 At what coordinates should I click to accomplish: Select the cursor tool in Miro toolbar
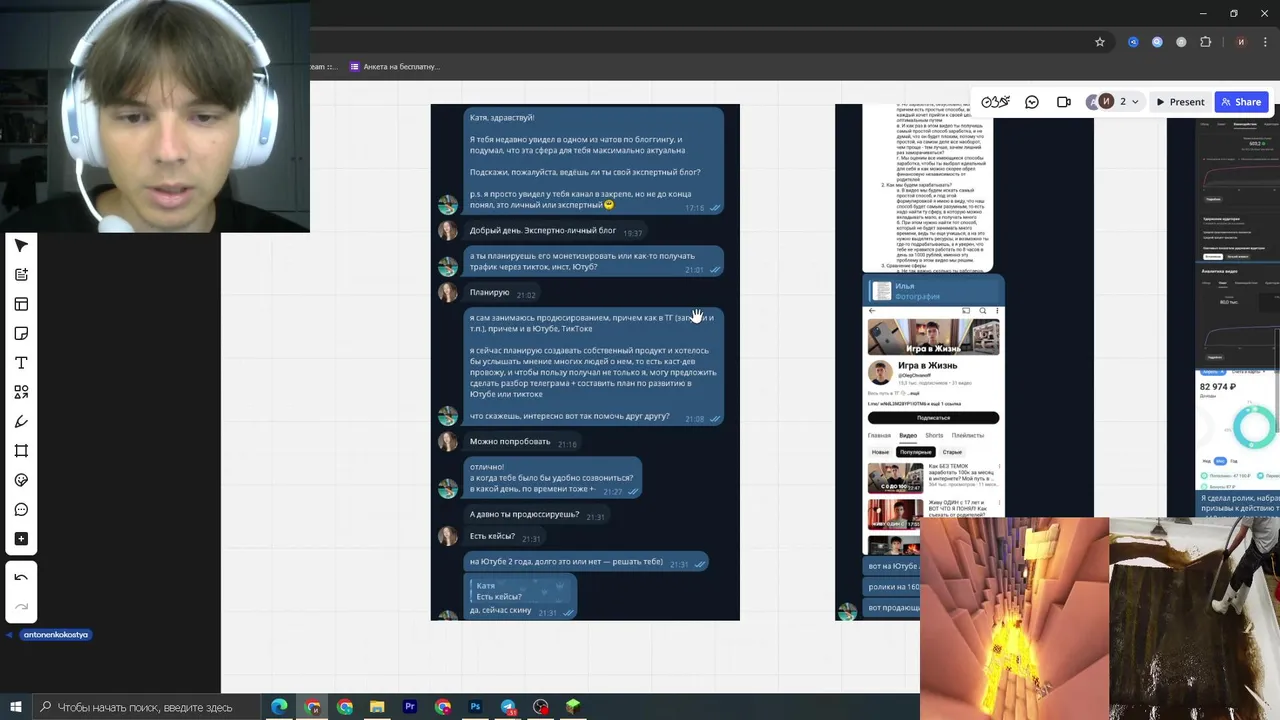click(21, 245)
